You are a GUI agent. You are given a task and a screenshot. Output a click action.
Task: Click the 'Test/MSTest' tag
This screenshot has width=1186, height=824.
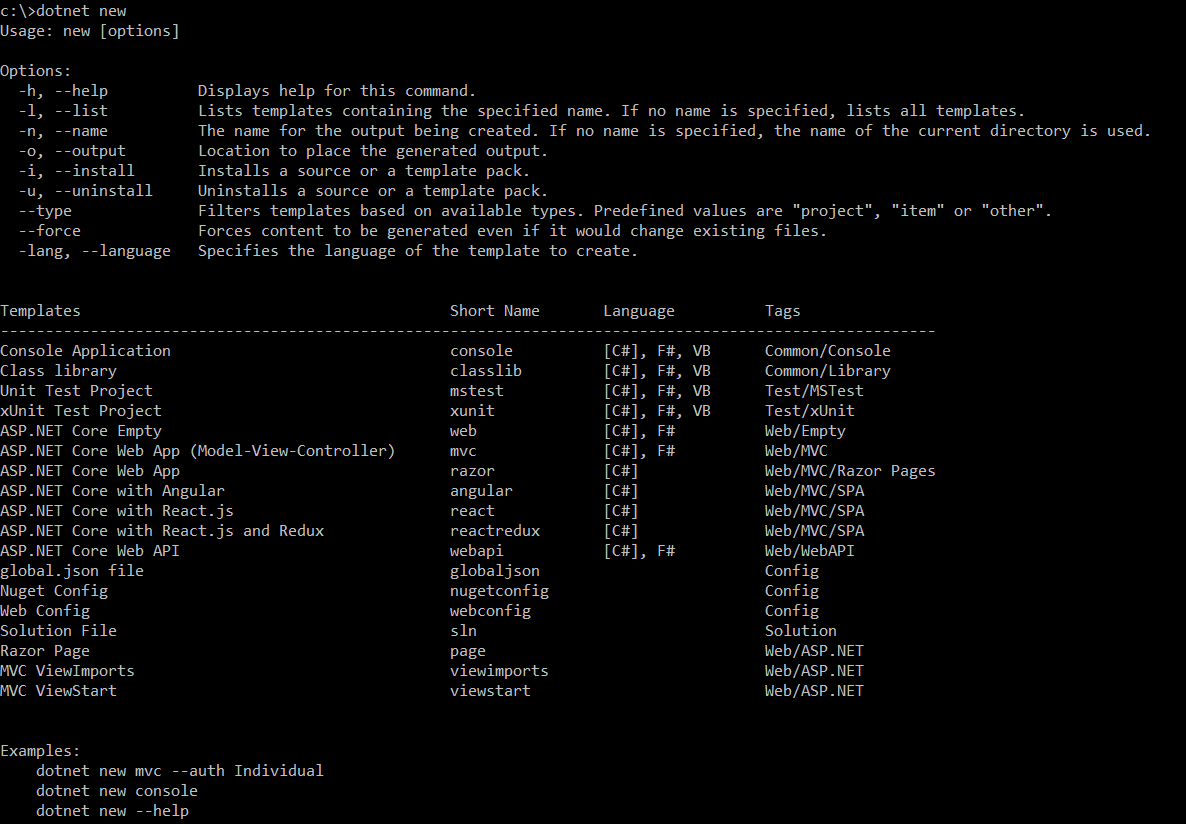814,391
